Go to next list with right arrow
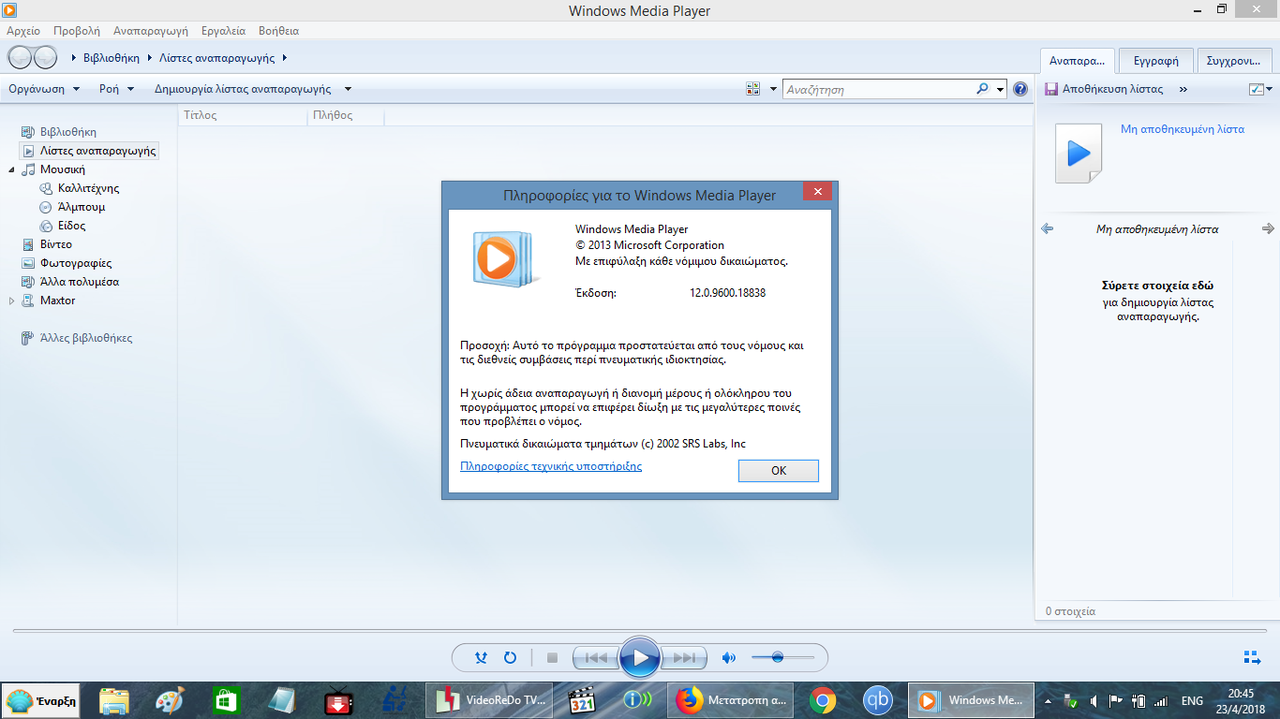The height and width of the screenshot is (719, 1280). click(1268, 229)
